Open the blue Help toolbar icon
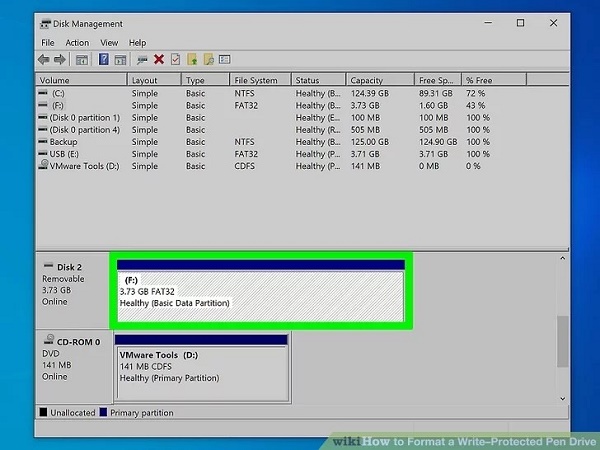Viewport: 600px width, 450px height. click(x=103, y=59)
